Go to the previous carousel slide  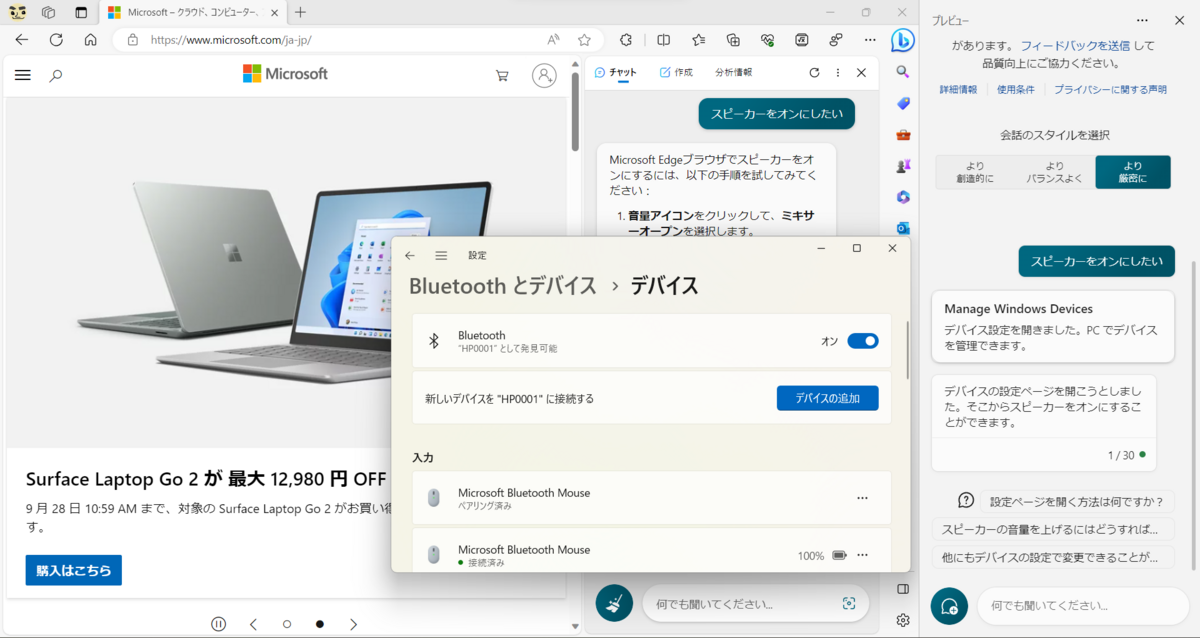click(253, 624)
